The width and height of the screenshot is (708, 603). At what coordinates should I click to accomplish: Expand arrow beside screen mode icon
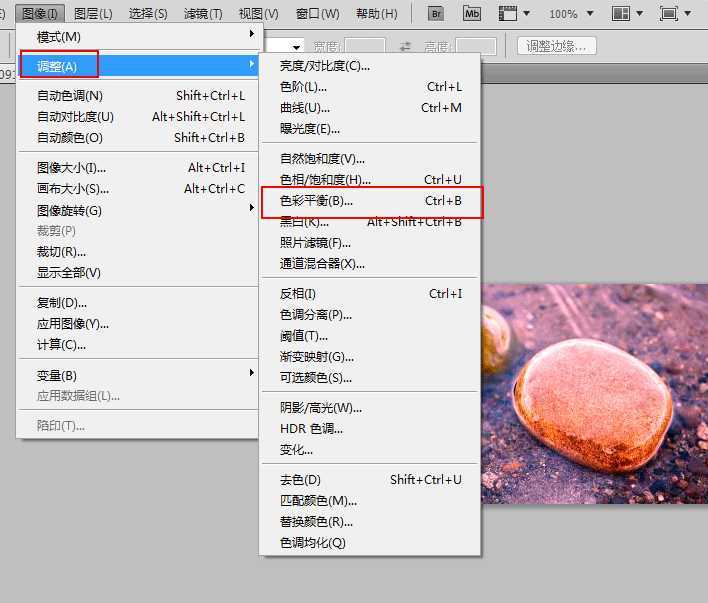tap(687, 14)
